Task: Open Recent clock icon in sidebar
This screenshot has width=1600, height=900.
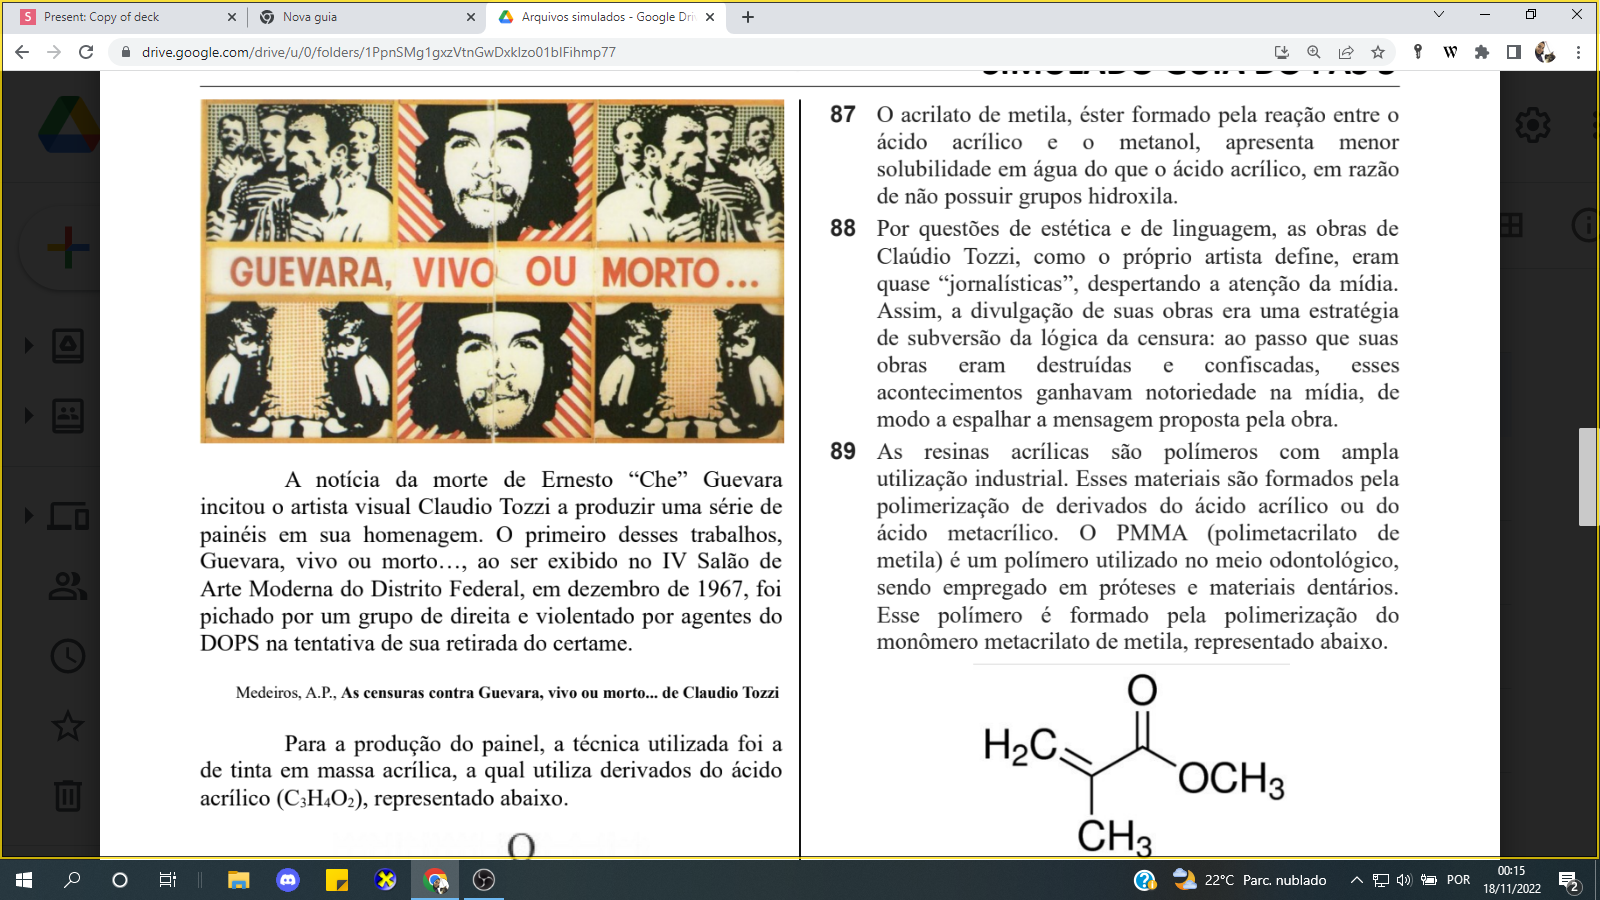Action: [x=68, y=656]
